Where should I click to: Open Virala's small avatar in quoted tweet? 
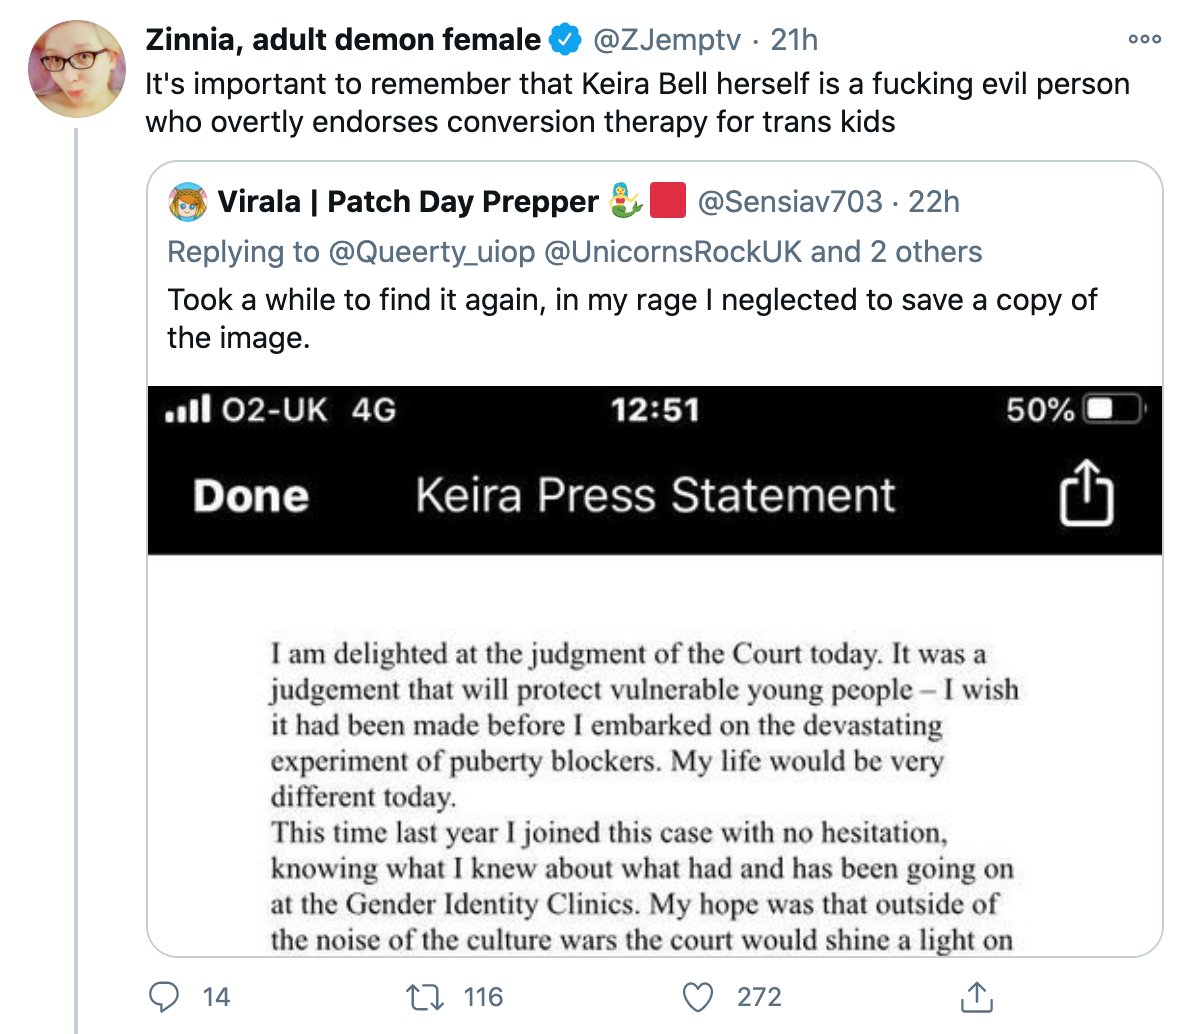(187, 202)
